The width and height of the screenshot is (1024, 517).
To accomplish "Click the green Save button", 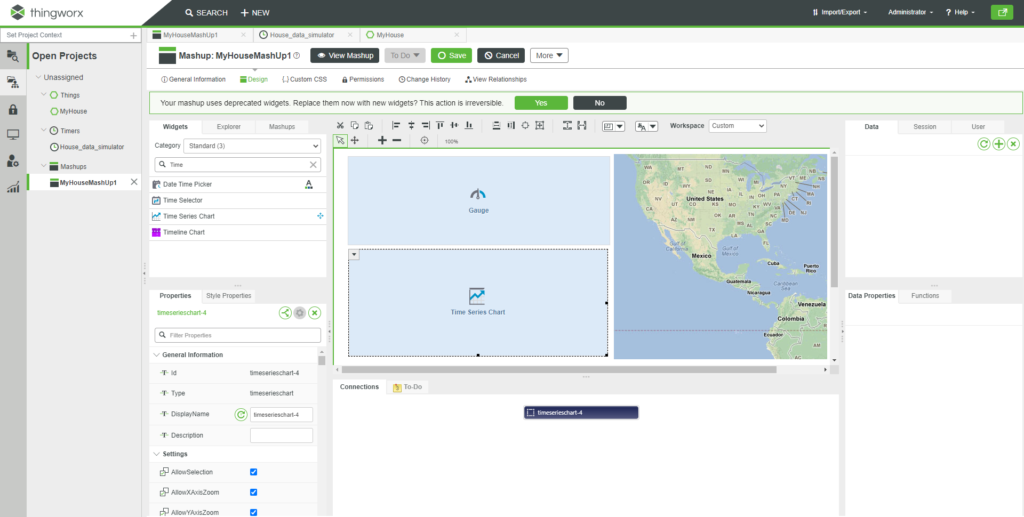I will tap(451, 55).
